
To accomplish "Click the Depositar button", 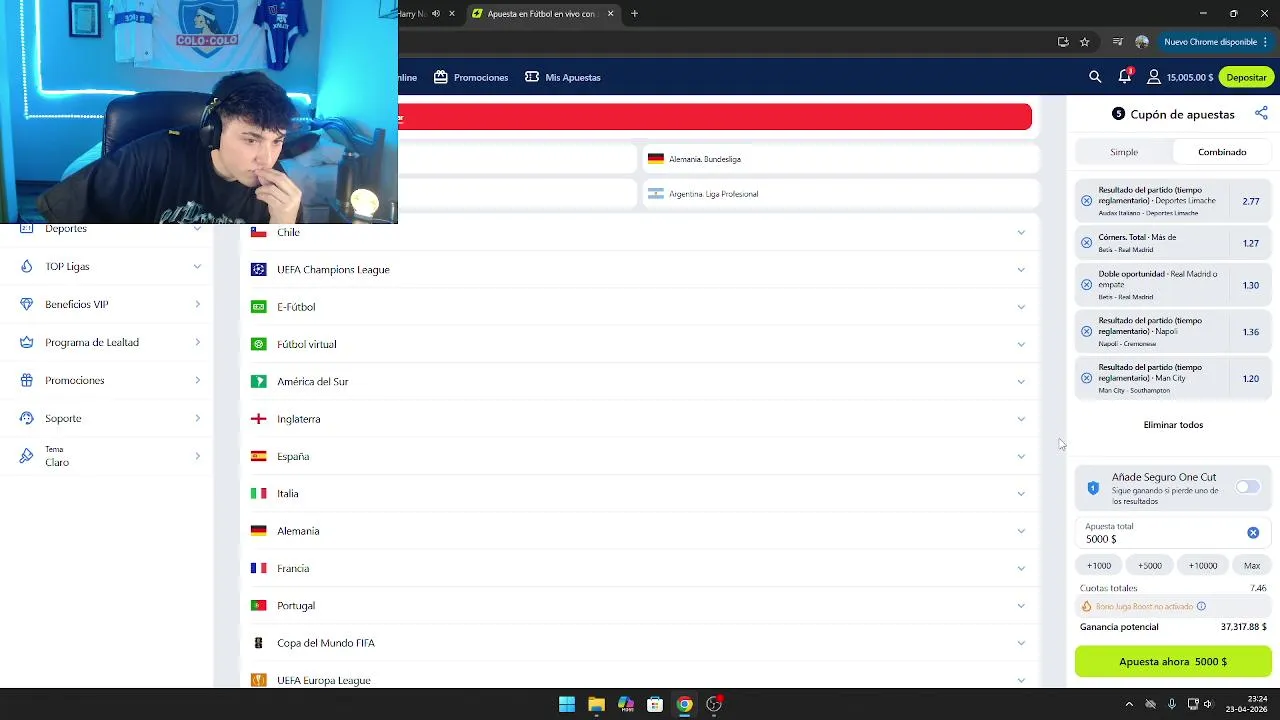I will point(1246,77).
